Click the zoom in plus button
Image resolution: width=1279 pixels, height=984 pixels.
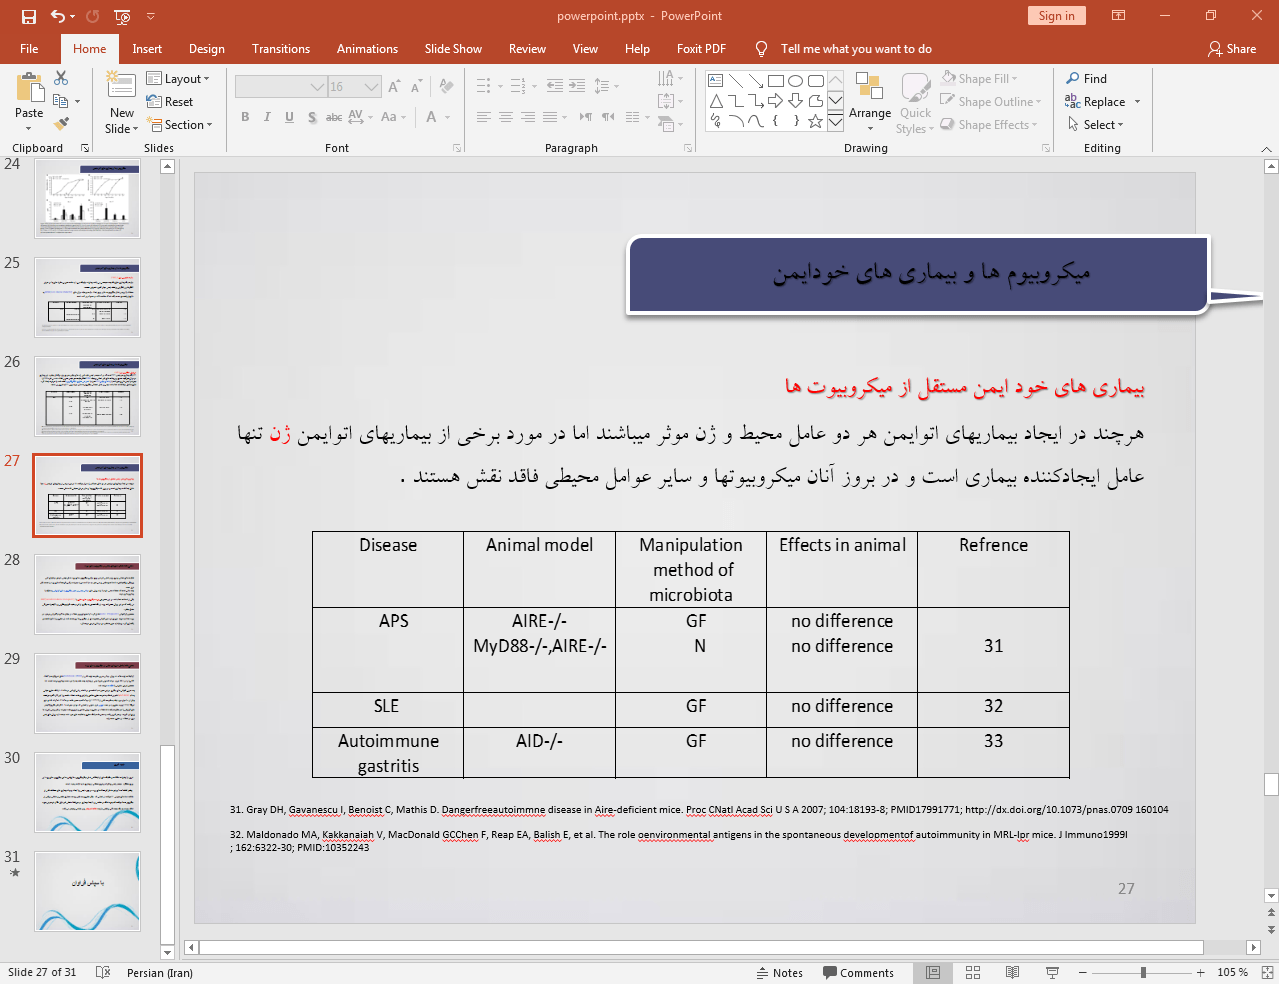coord(1200,973)
